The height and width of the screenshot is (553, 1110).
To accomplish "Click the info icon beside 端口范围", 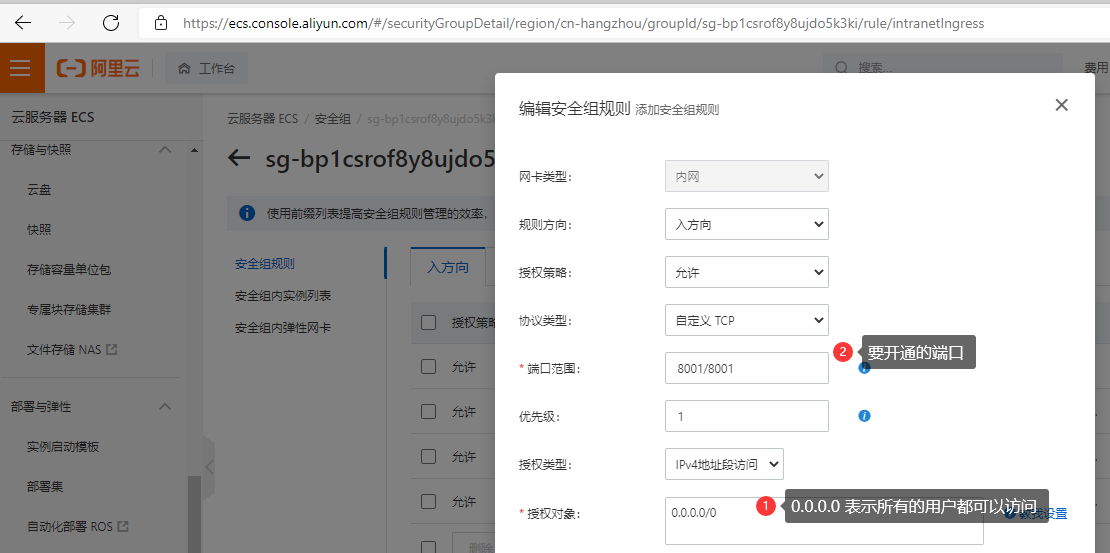I will tap(864, 368).
